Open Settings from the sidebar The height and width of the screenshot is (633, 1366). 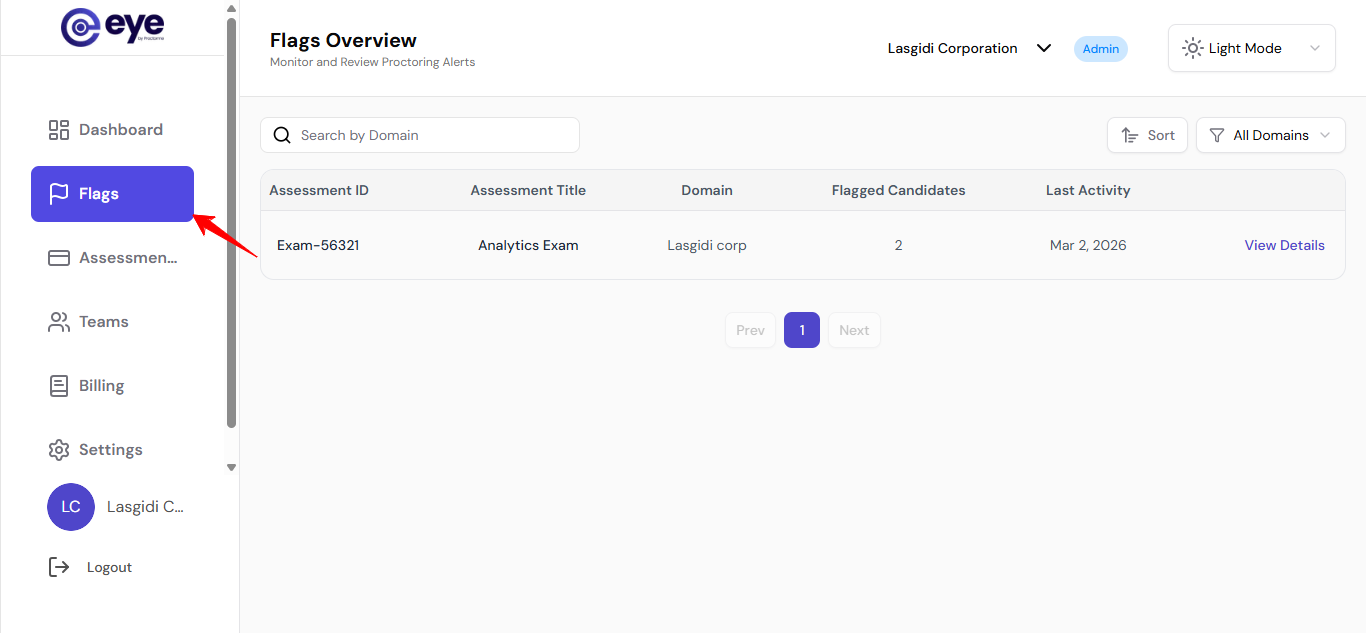(112, 450)
